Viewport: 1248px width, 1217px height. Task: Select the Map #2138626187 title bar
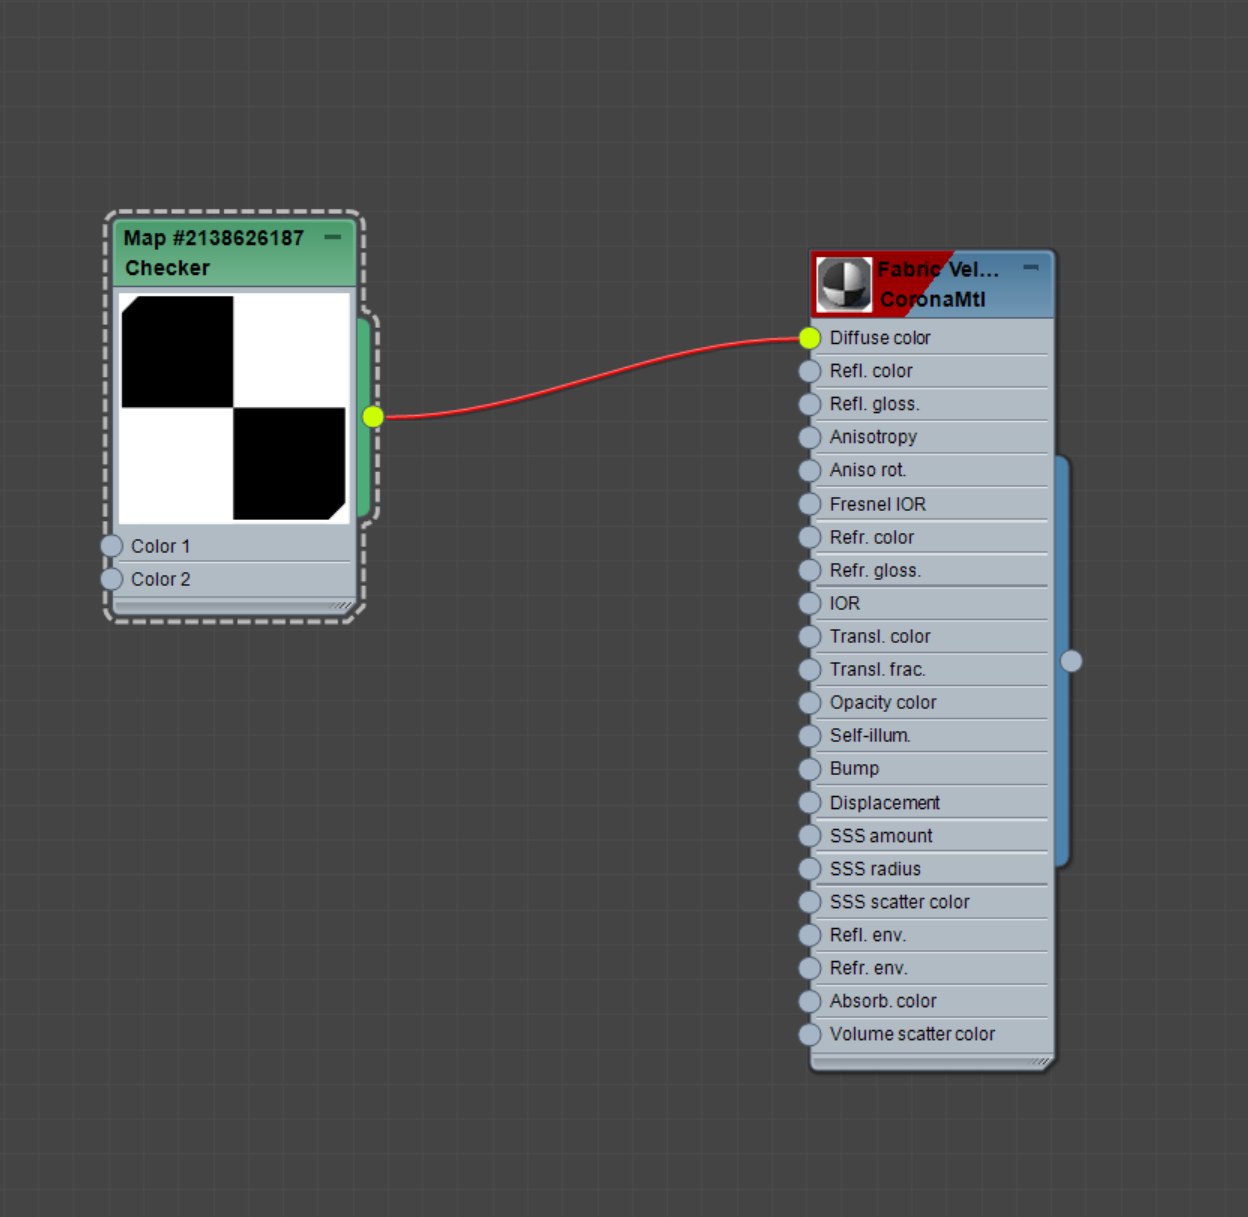point(234,253)
